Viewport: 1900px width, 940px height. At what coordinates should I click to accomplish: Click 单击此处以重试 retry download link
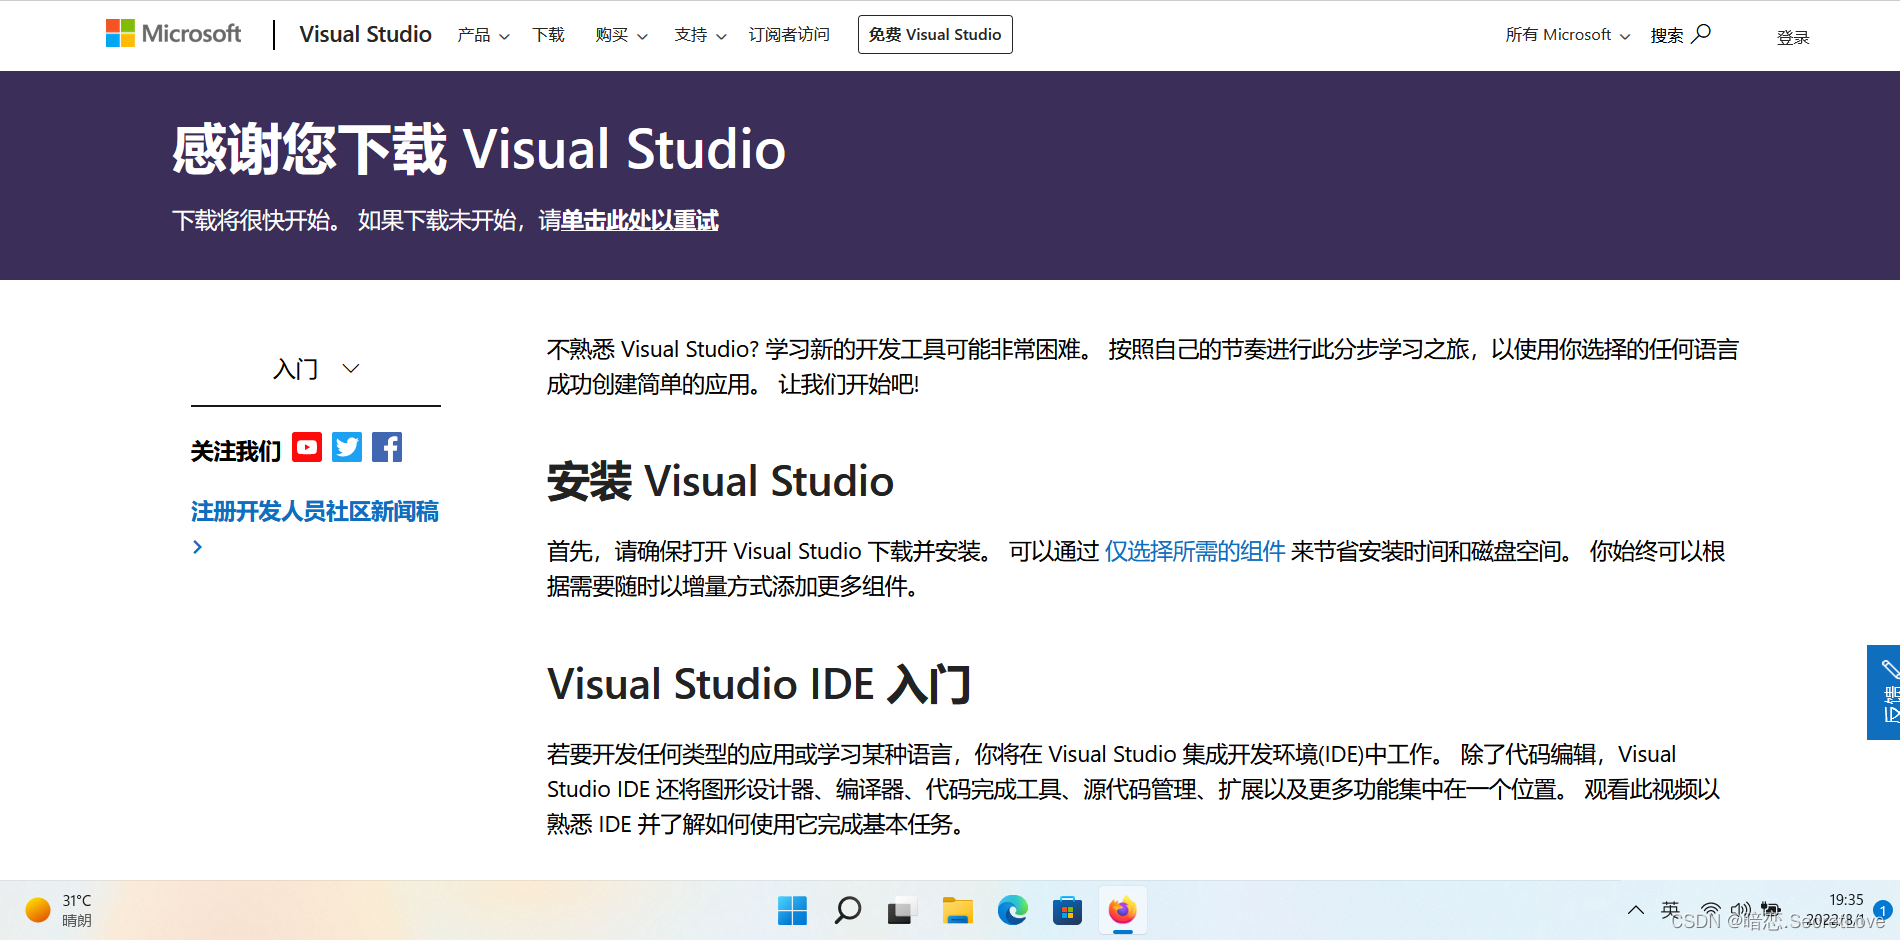(x=639, y=220)
